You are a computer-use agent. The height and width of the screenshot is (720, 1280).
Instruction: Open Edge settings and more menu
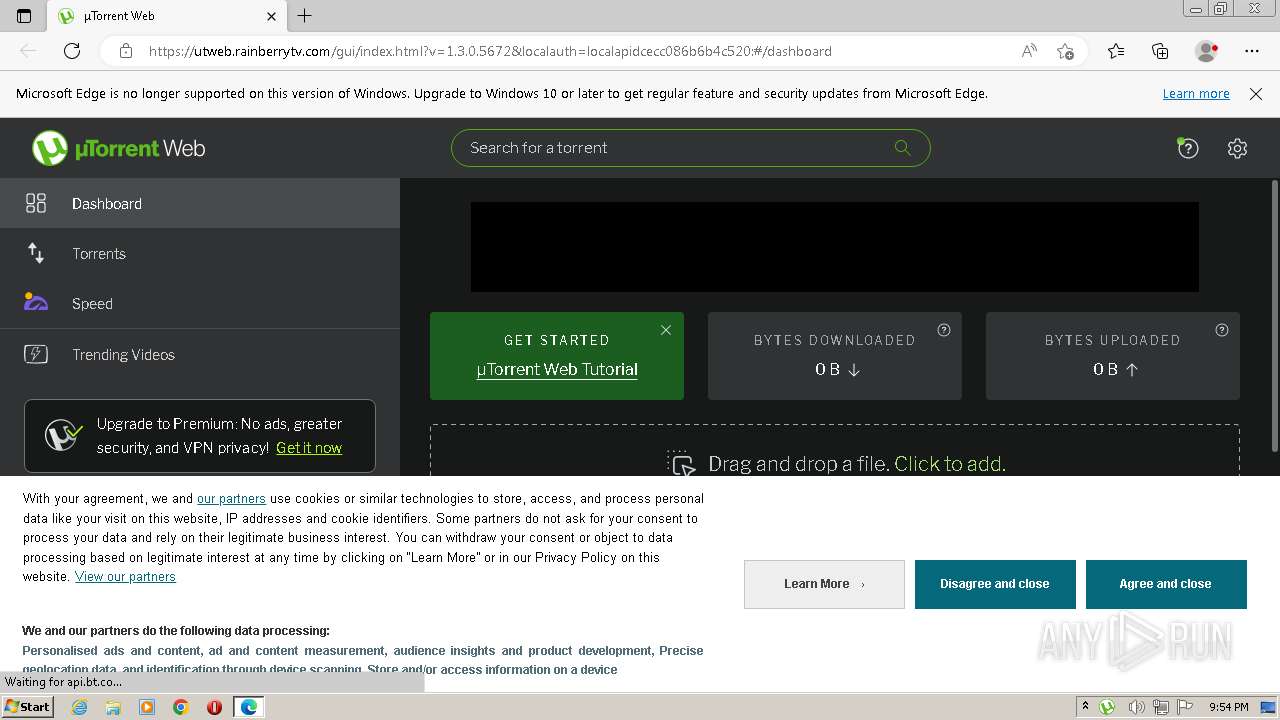1252,51
